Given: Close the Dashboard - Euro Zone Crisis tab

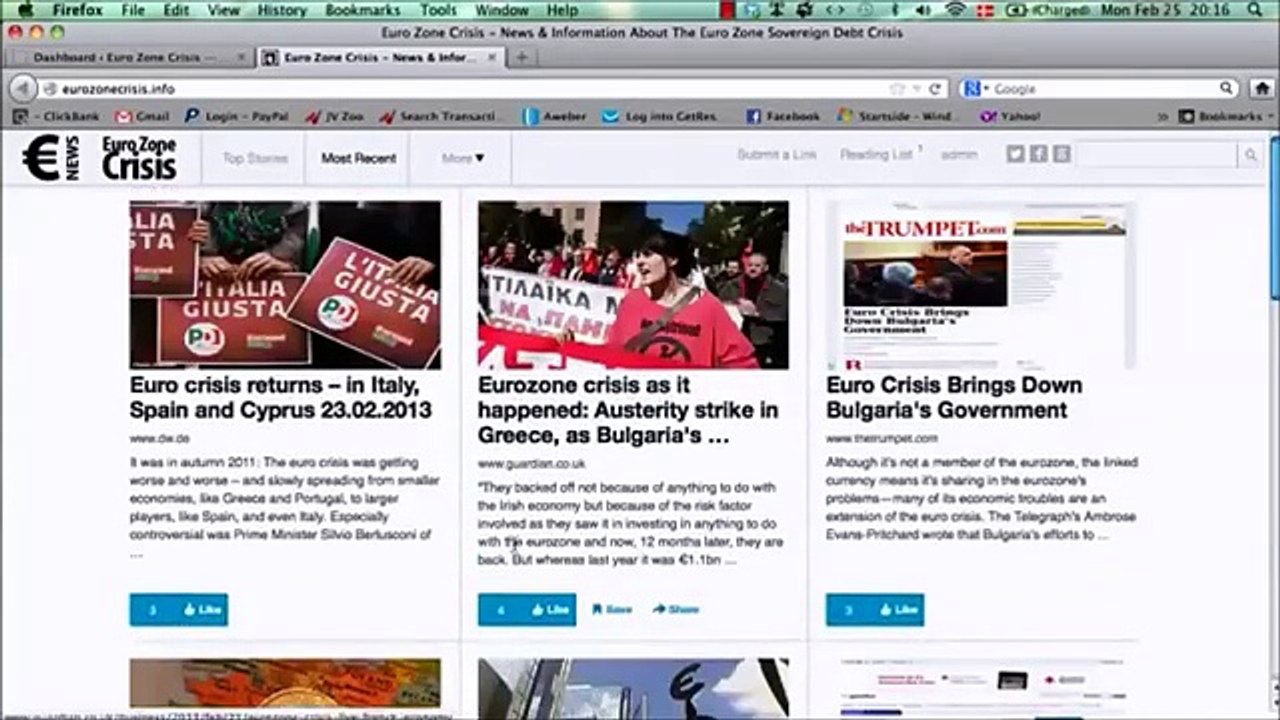Looking at the screenshot, I should 241,58.
